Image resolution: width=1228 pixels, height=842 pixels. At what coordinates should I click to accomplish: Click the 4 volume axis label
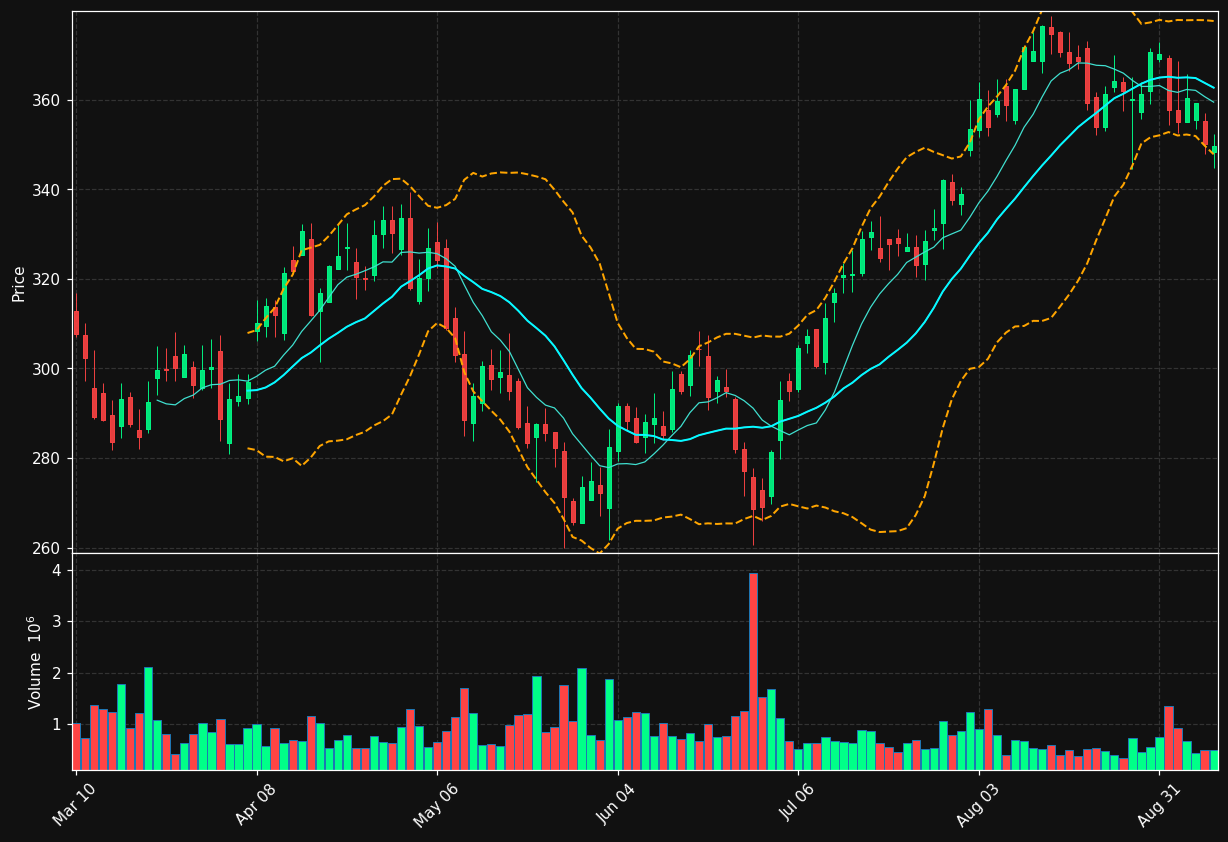click(57, 571)
